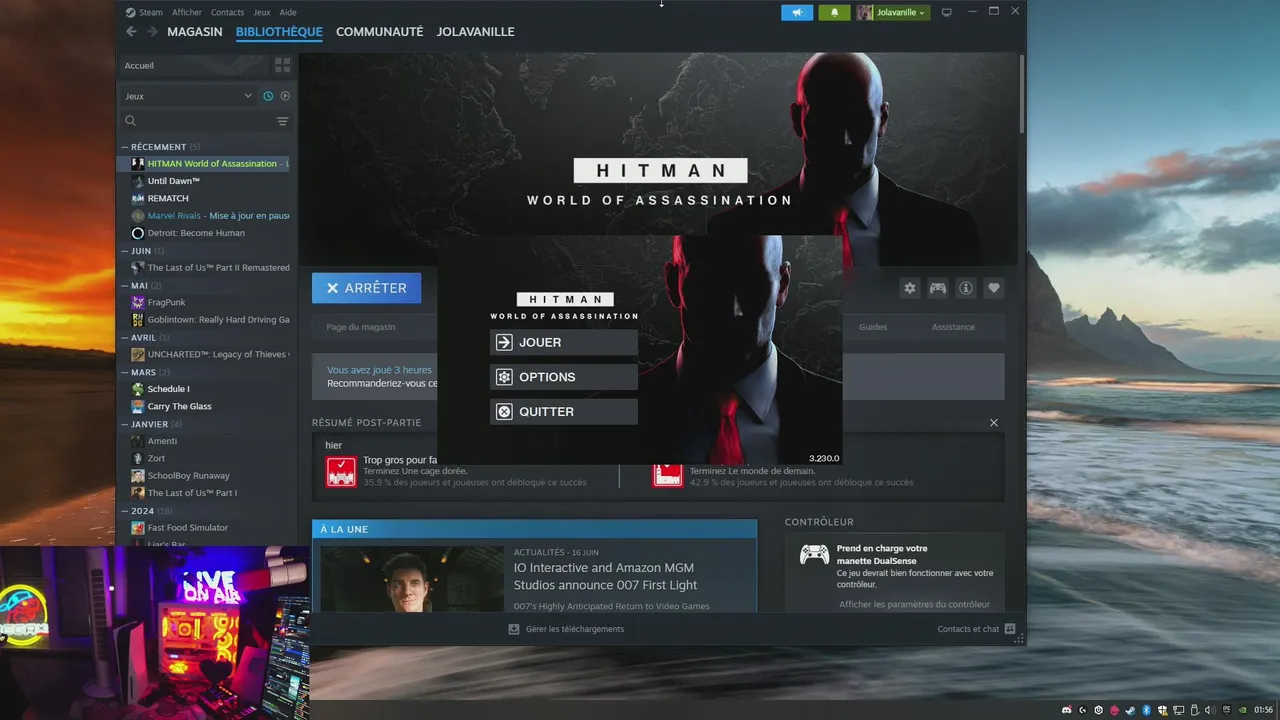The image size is (1280, 720).
Task: Go to the MAGASIN tab
Action: (x=195, y=32)
